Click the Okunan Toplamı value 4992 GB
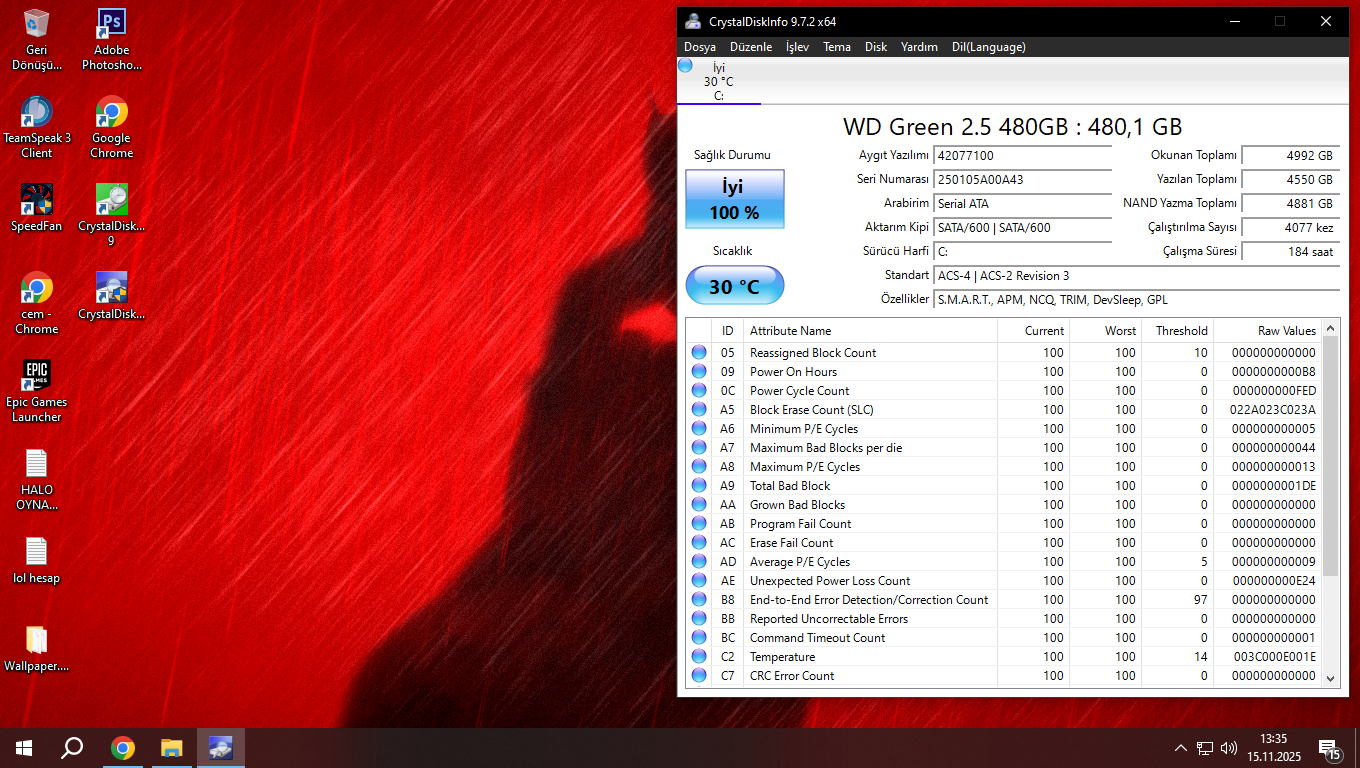This screenshot has width=1360, height=768. tap(1290, 156)
